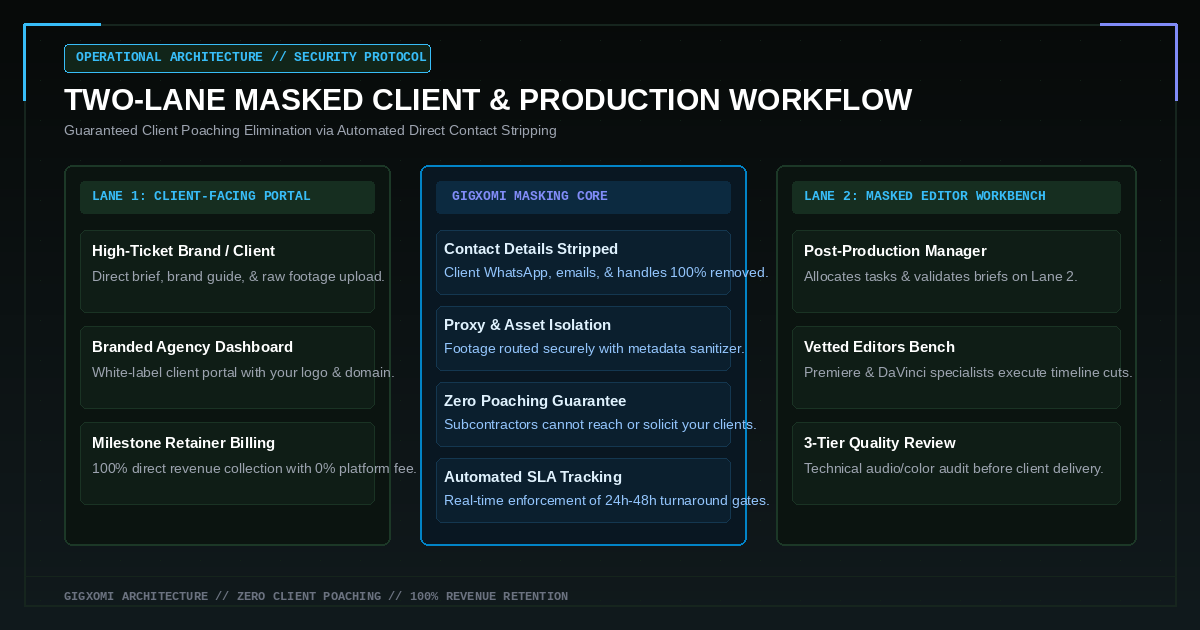The image size is (1200, 630).
Task: Click the Operational Architecture // Security Protocol badge
Action: click(247, 58)
